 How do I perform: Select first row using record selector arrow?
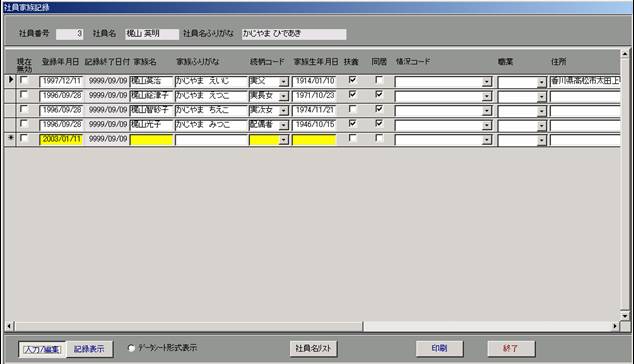(11, 80)
